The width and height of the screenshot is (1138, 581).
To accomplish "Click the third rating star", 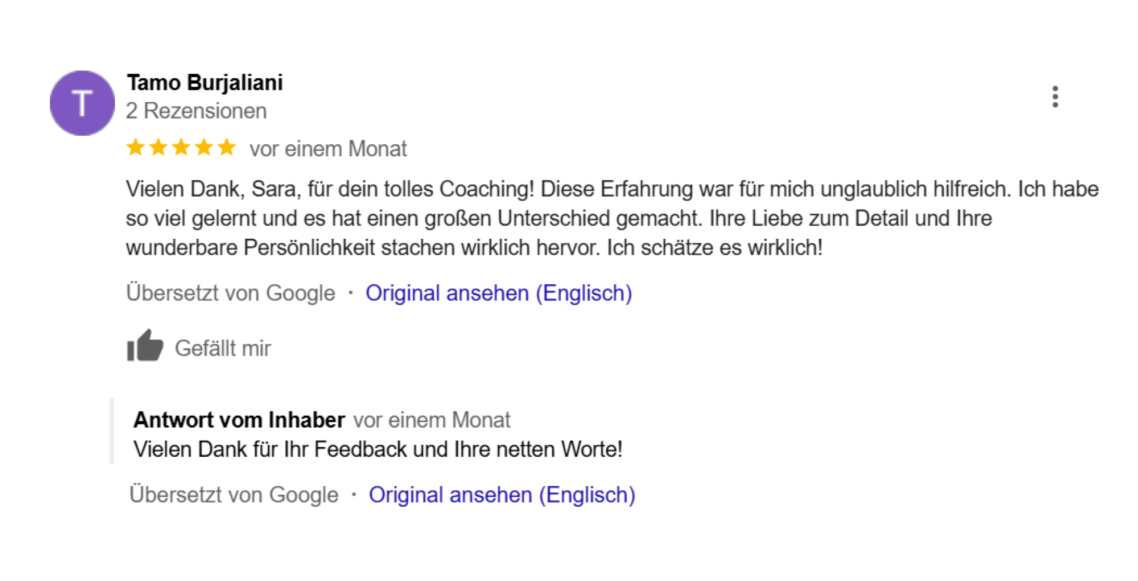I will click(181, 148).
